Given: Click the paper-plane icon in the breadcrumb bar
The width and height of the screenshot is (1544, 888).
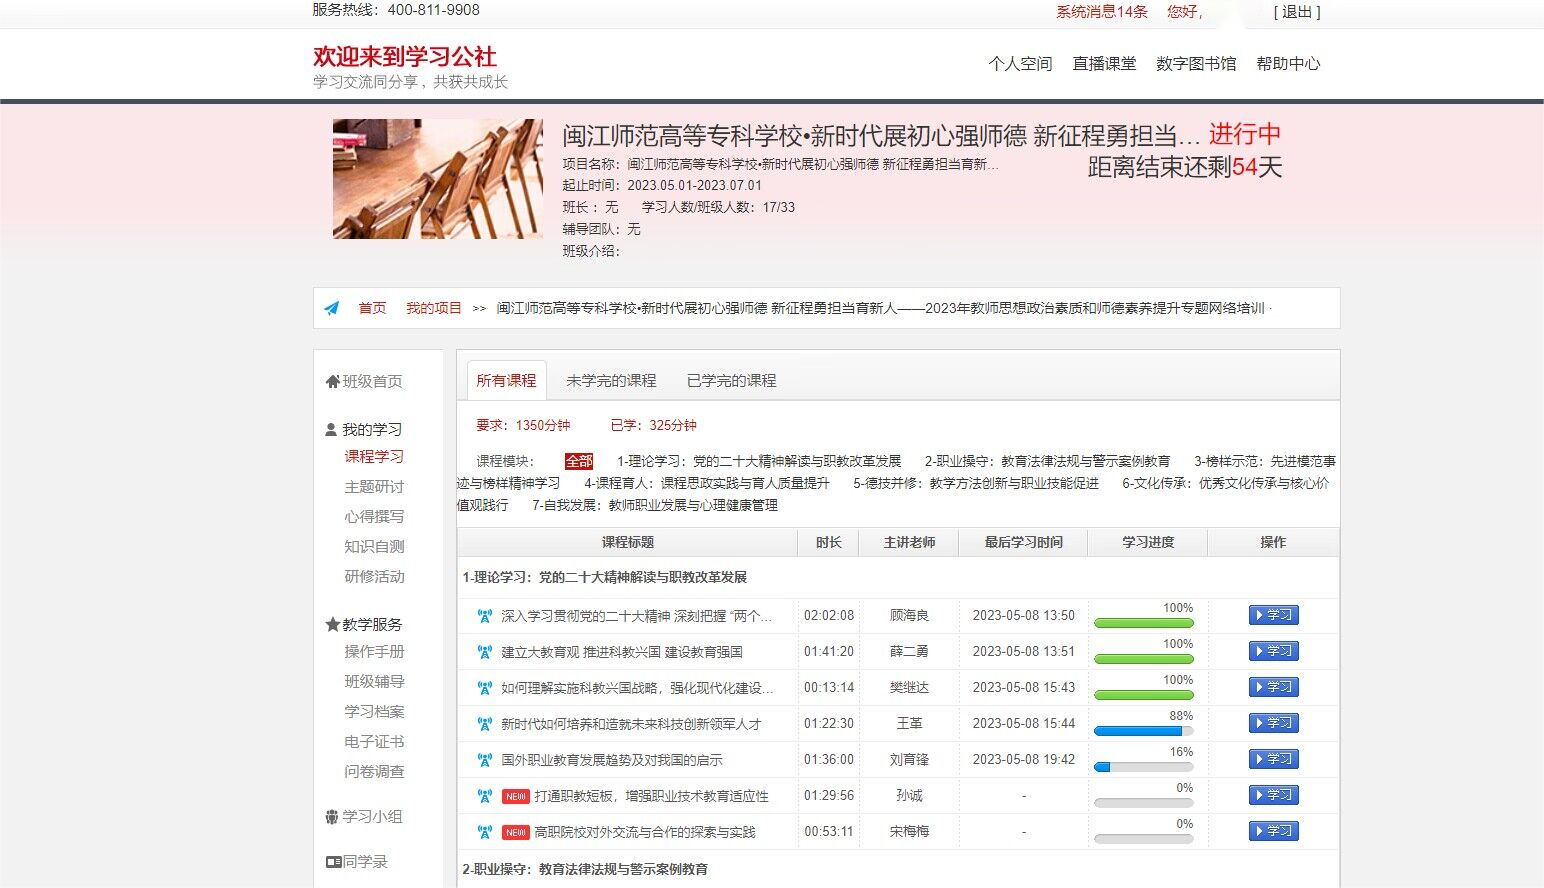Looking at the screenshot, I should pos(332,308).
